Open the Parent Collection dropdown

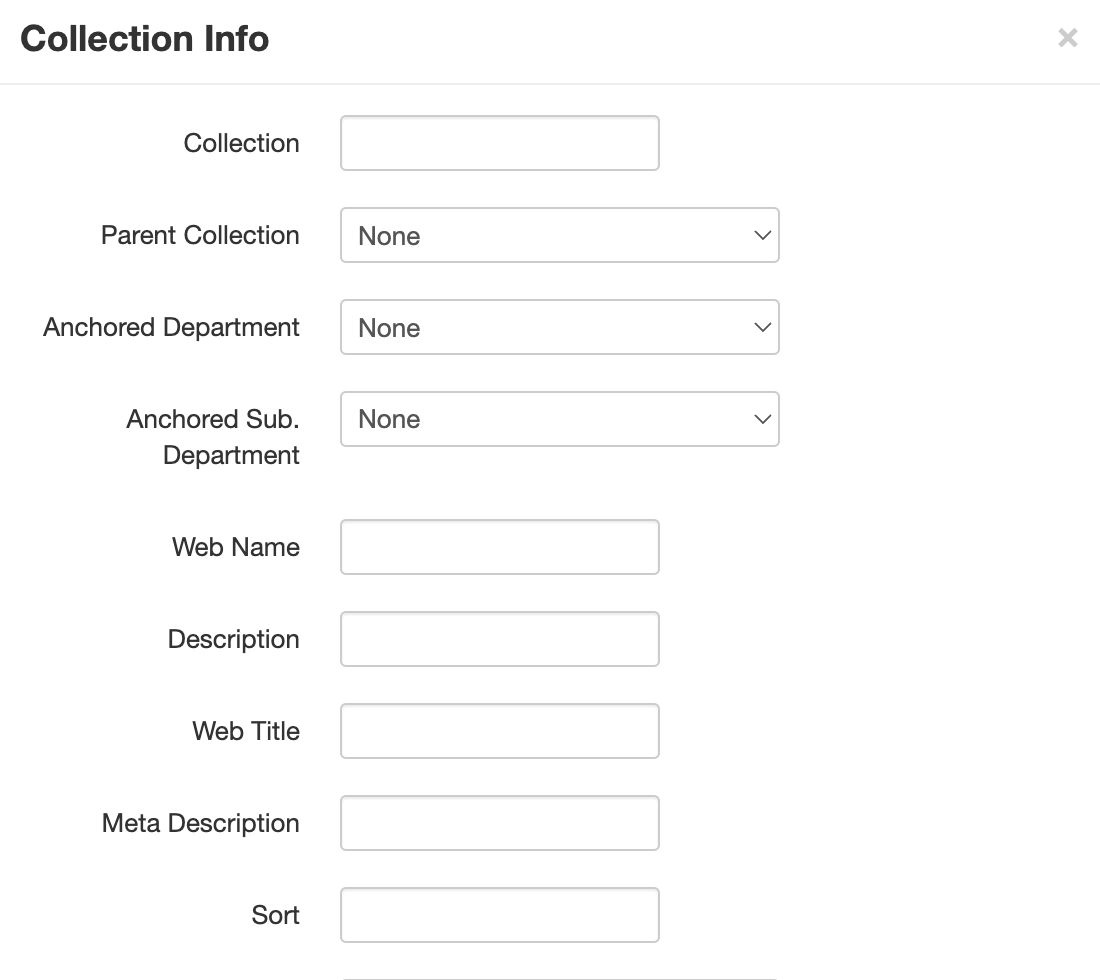[x=559, y=235]
